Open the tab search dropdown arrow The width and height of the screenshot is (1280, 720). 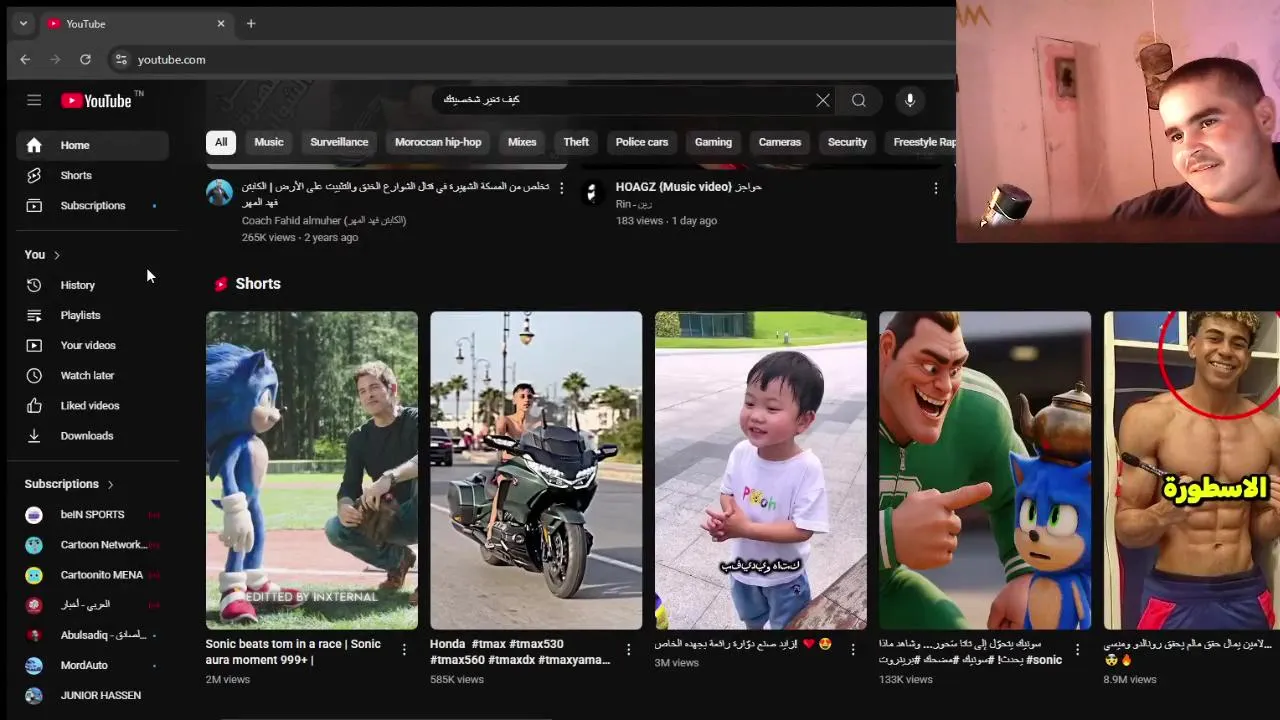click(23, 23)
